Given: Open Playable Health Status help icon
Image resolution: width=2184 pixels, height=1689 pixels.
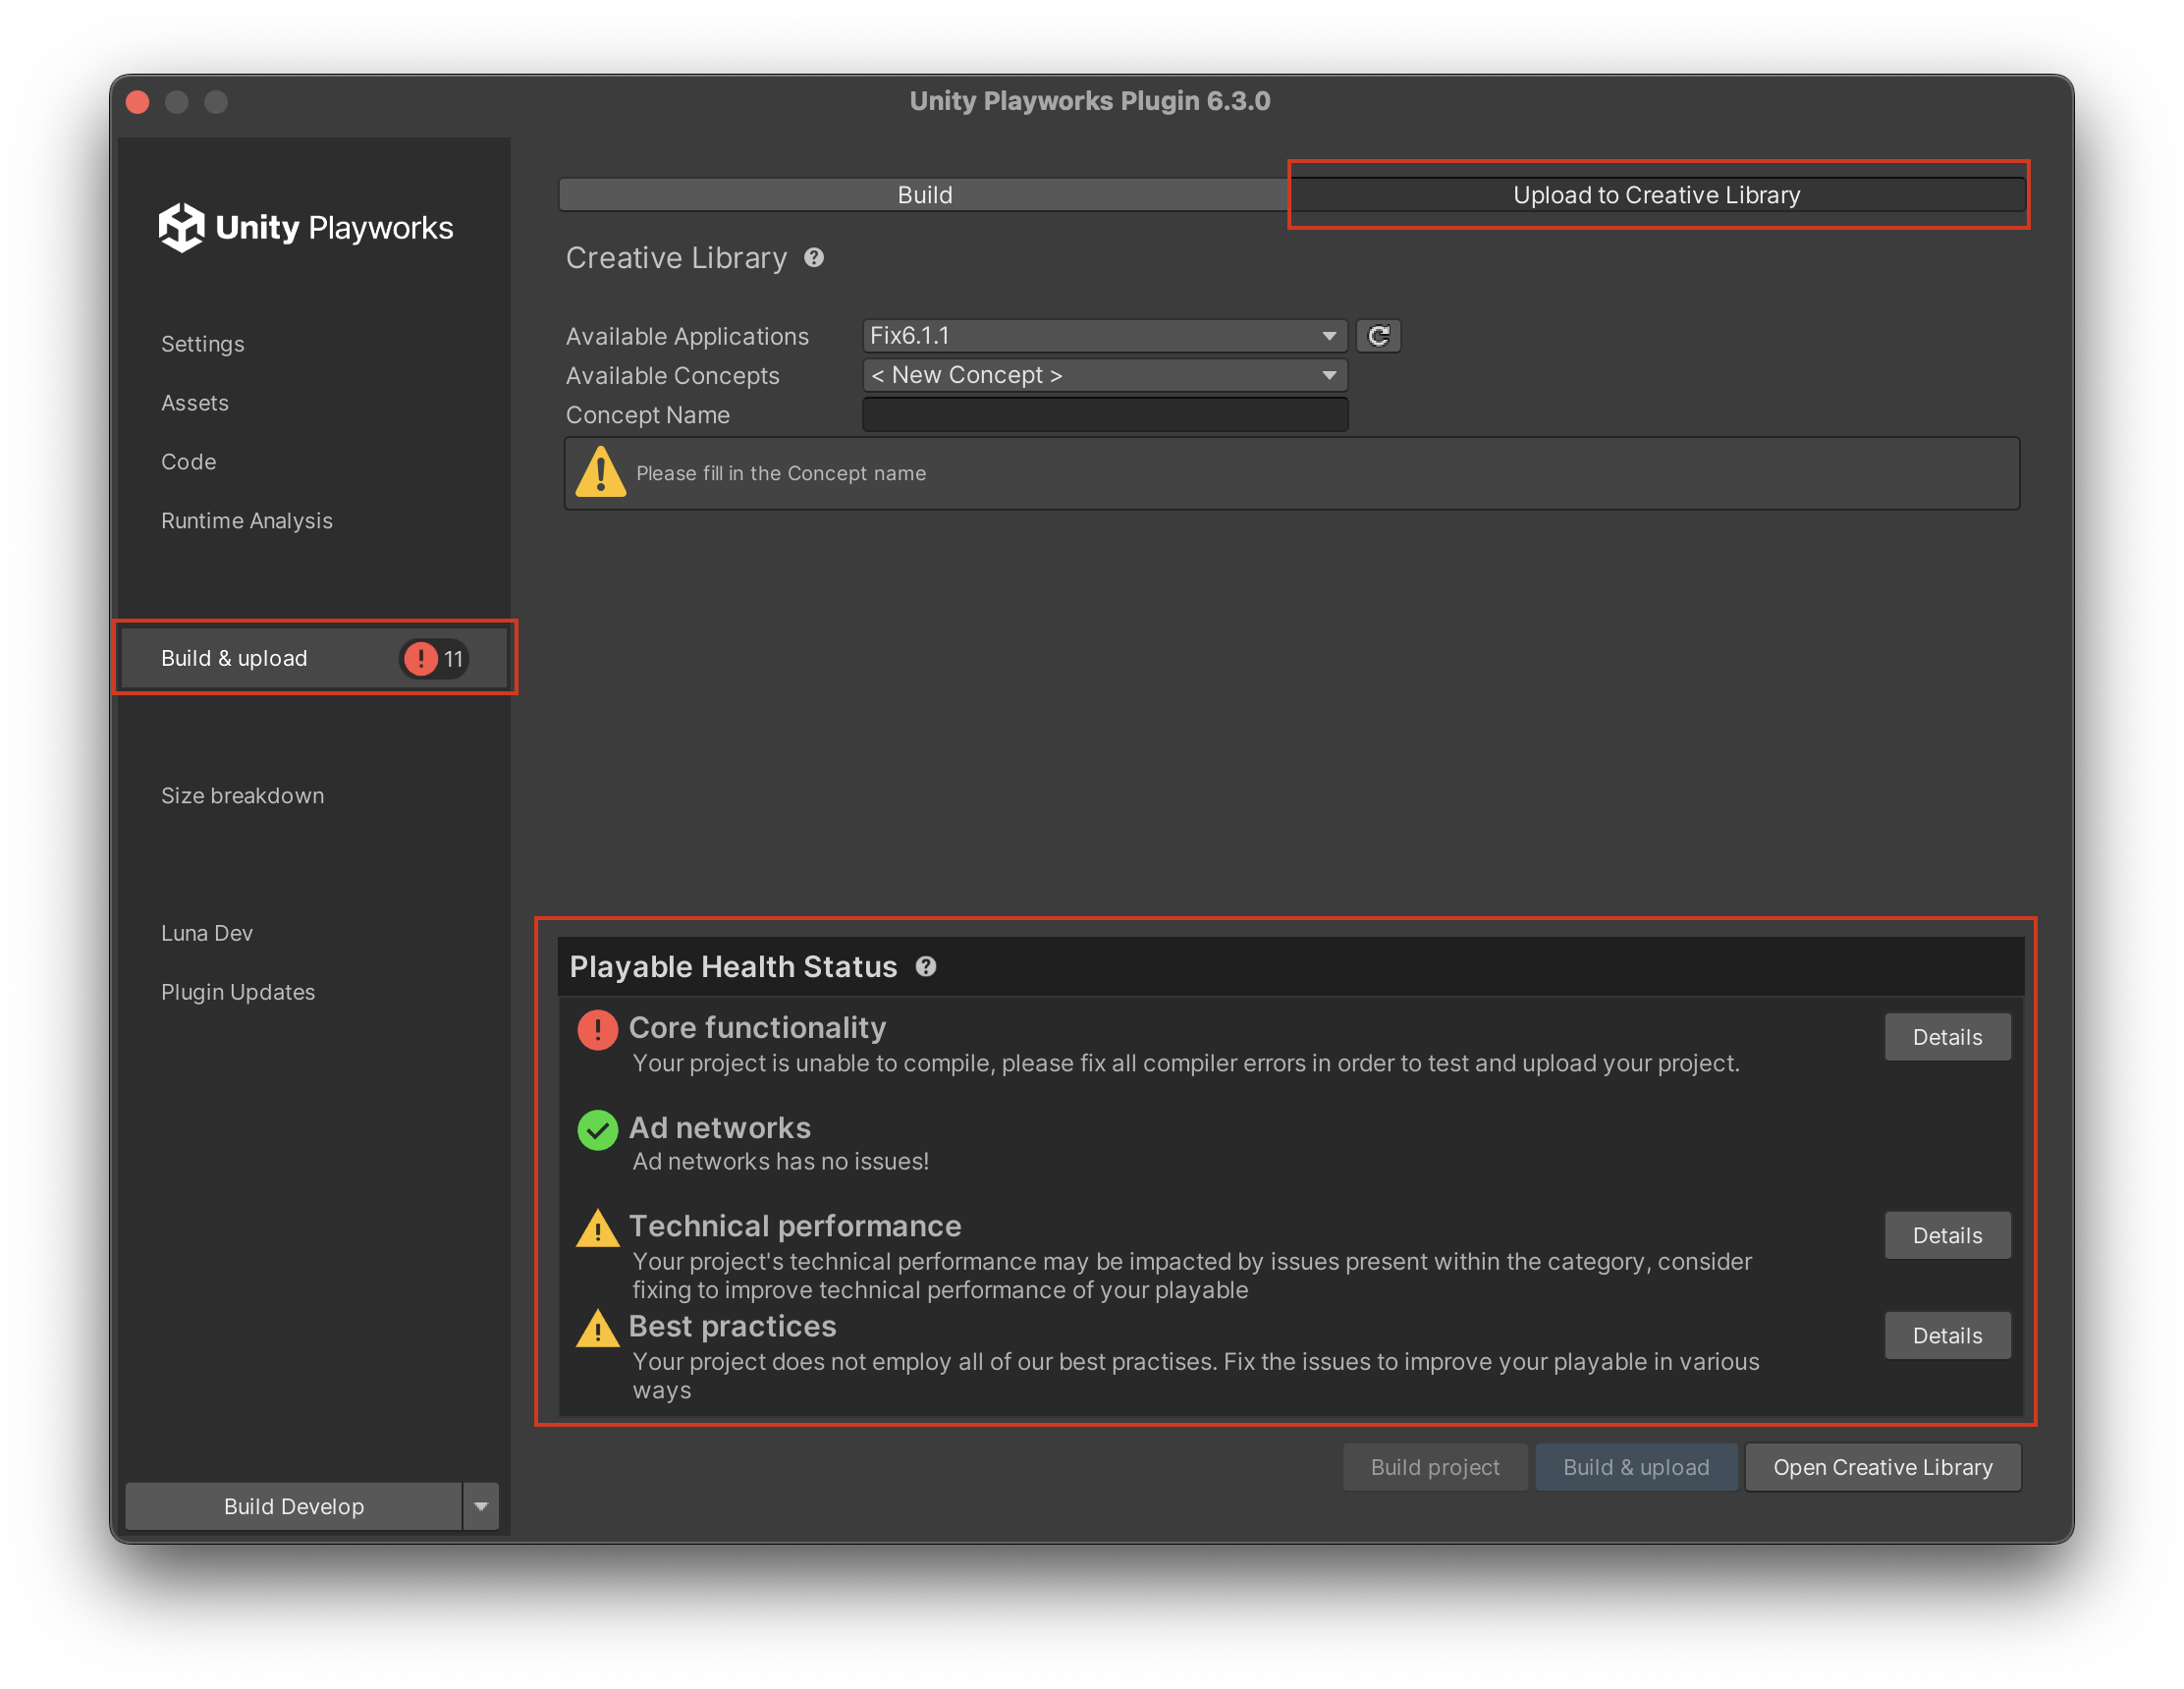Looking at the screenshot, I should pyautogui.click(x=926, y=966).
